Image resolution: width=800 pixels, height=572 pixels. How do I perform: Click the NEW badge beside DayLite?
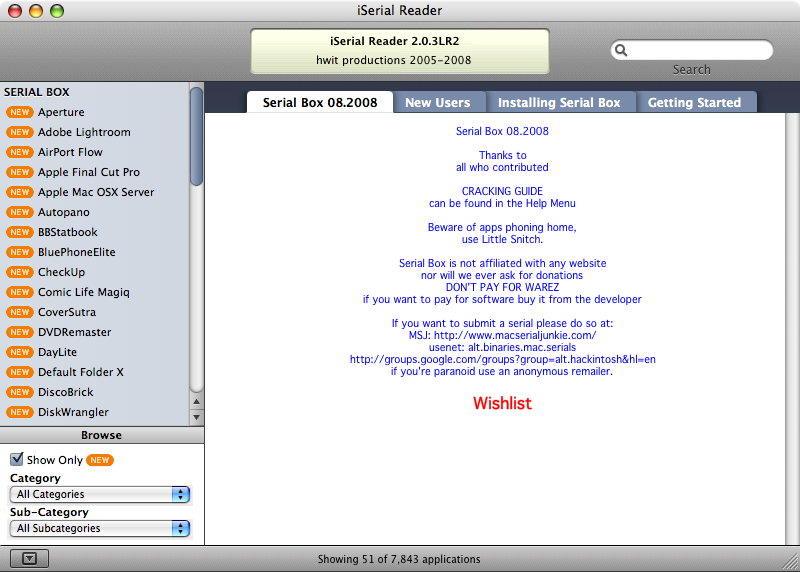click(x=19, y=352)
